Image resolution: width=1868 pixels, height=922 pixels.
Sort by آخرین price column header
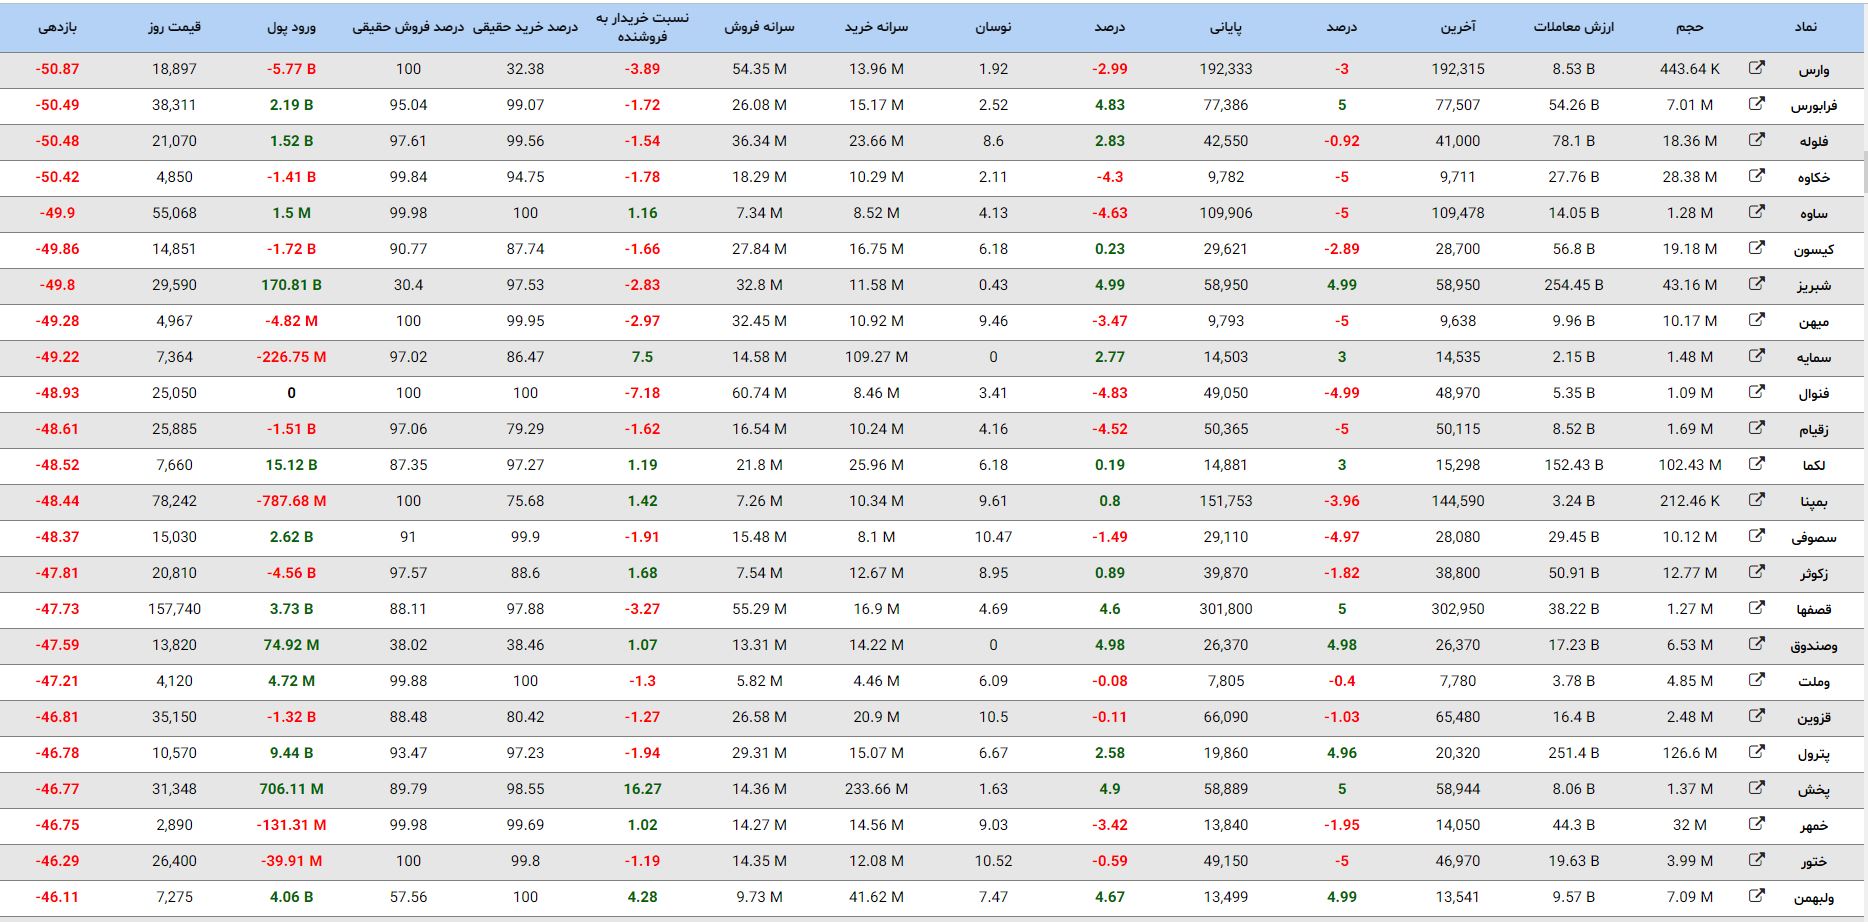(1458, 27)
